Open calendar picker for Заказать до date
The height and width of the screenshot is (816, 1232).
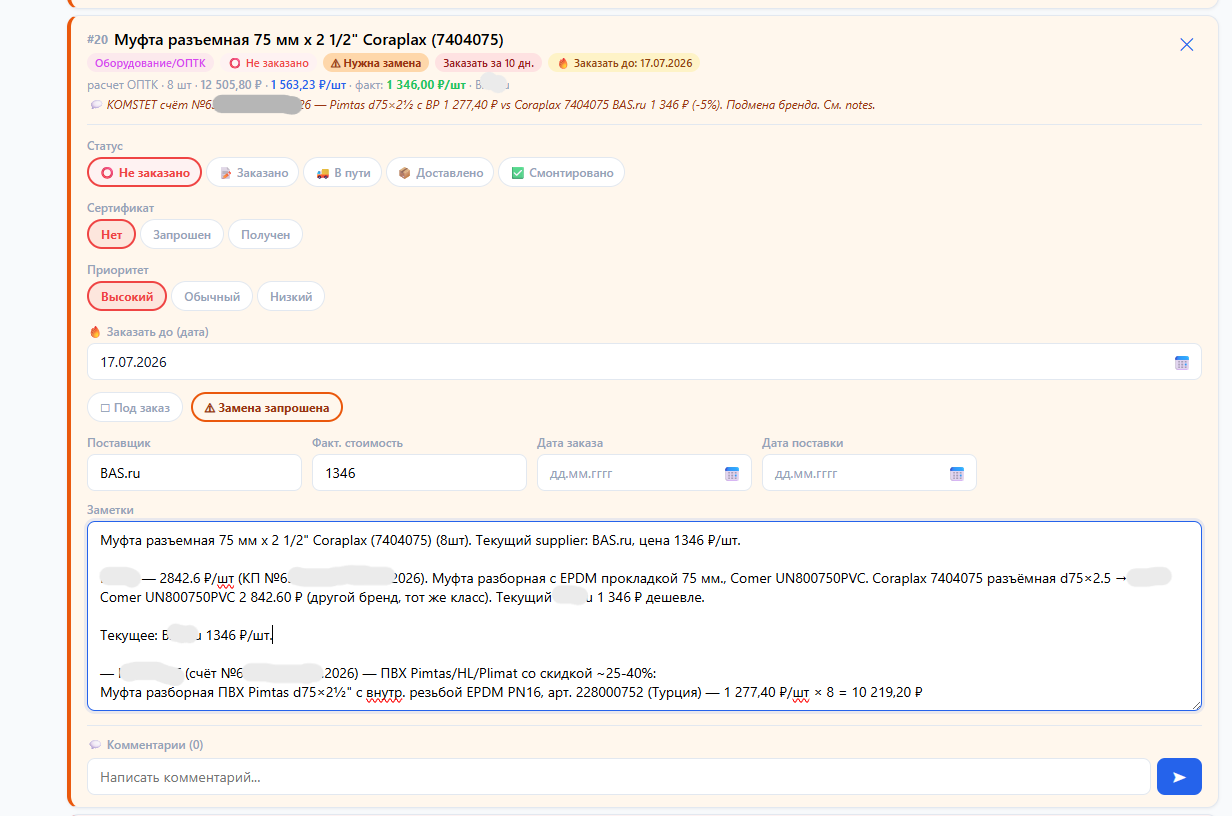(x=1181, y=363)
